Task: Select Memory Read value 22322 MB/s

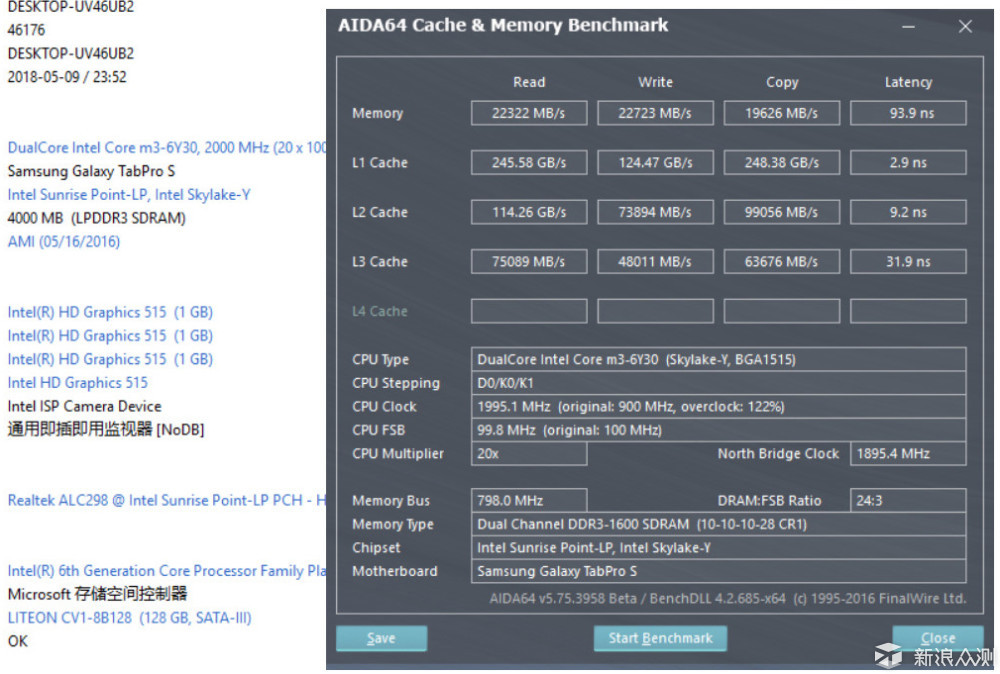Action: point(529,113)
